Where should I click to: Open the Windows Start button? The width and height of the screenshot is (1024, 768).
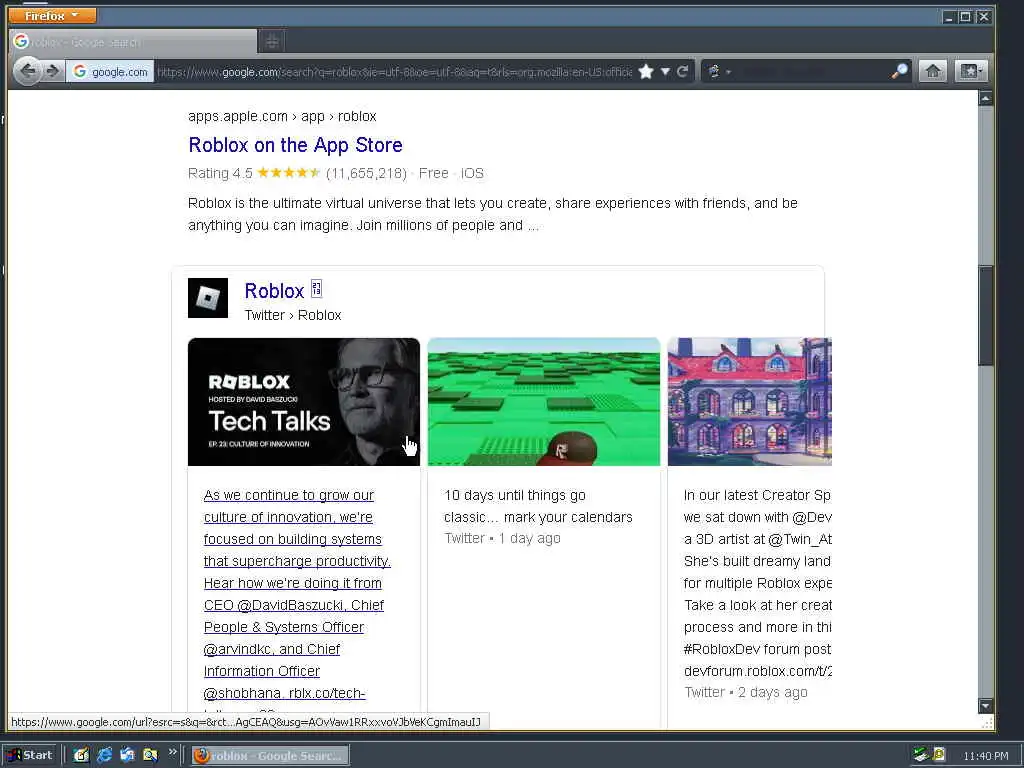(x=30, y=755)
